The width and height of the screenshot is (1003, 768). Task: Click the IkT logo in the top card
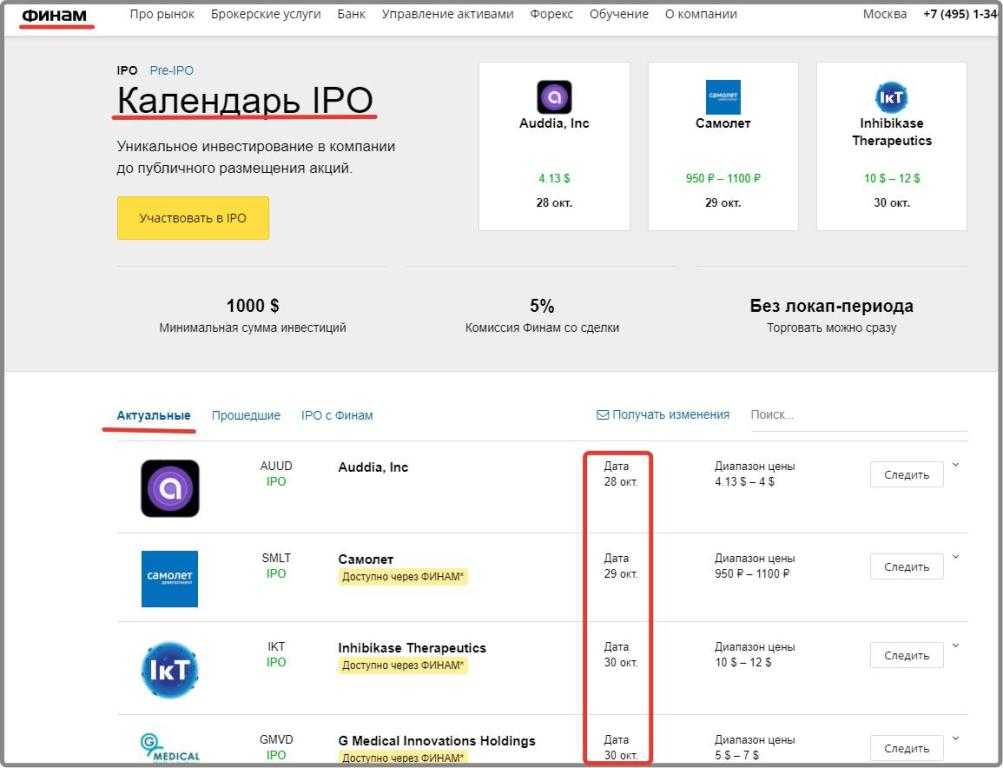(891, 97)
